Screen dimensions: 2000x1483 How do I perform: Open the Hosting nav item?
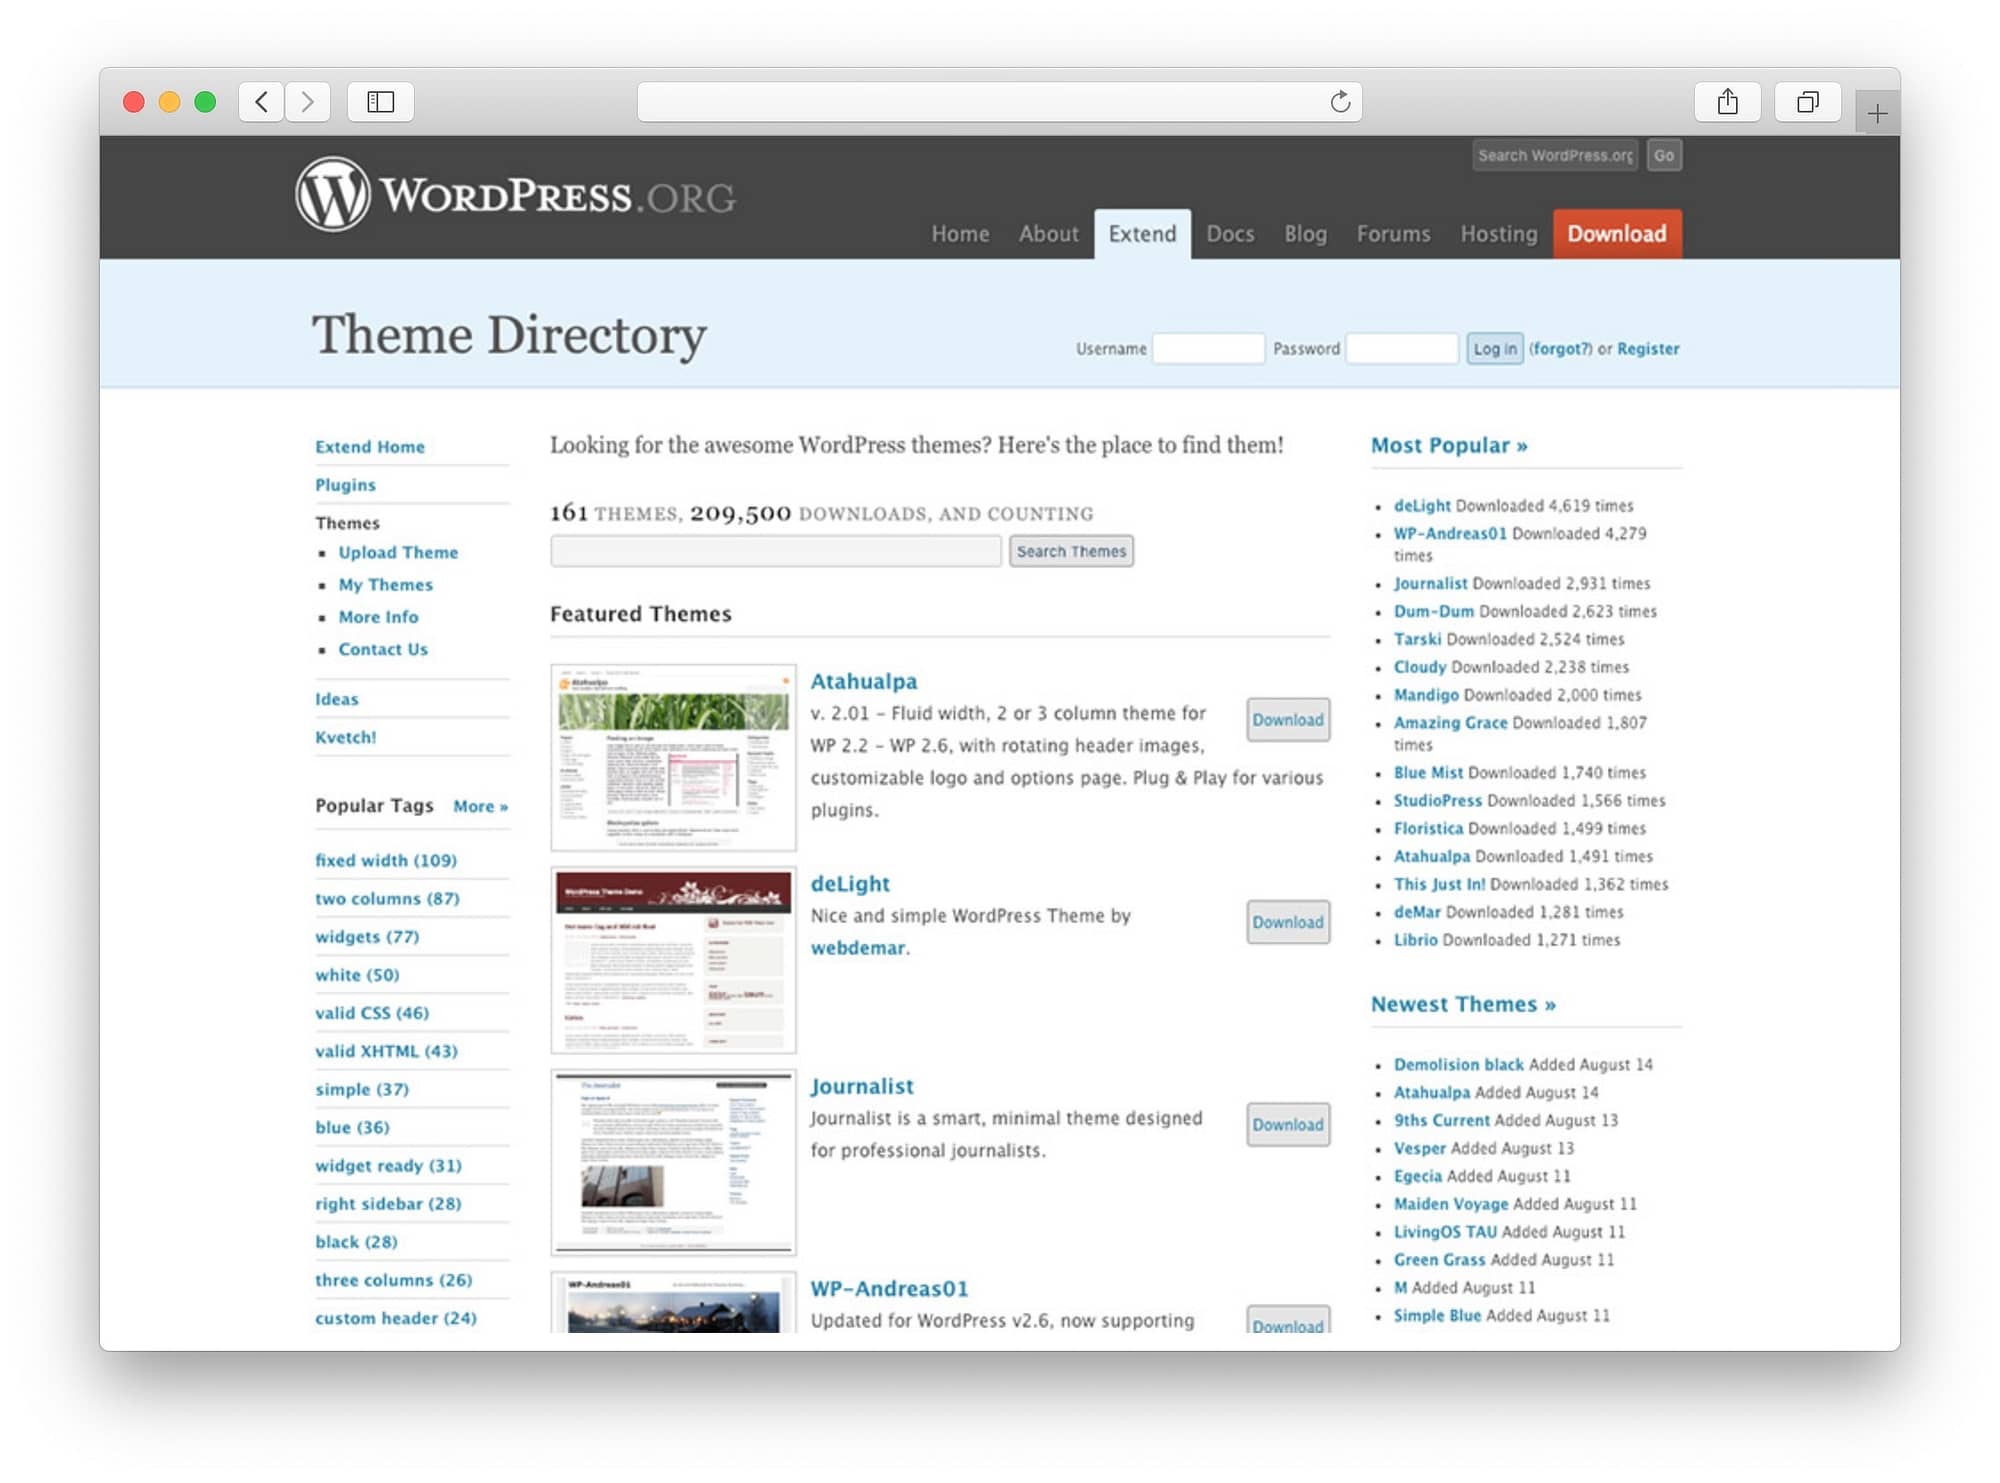tap(1498, 234)
